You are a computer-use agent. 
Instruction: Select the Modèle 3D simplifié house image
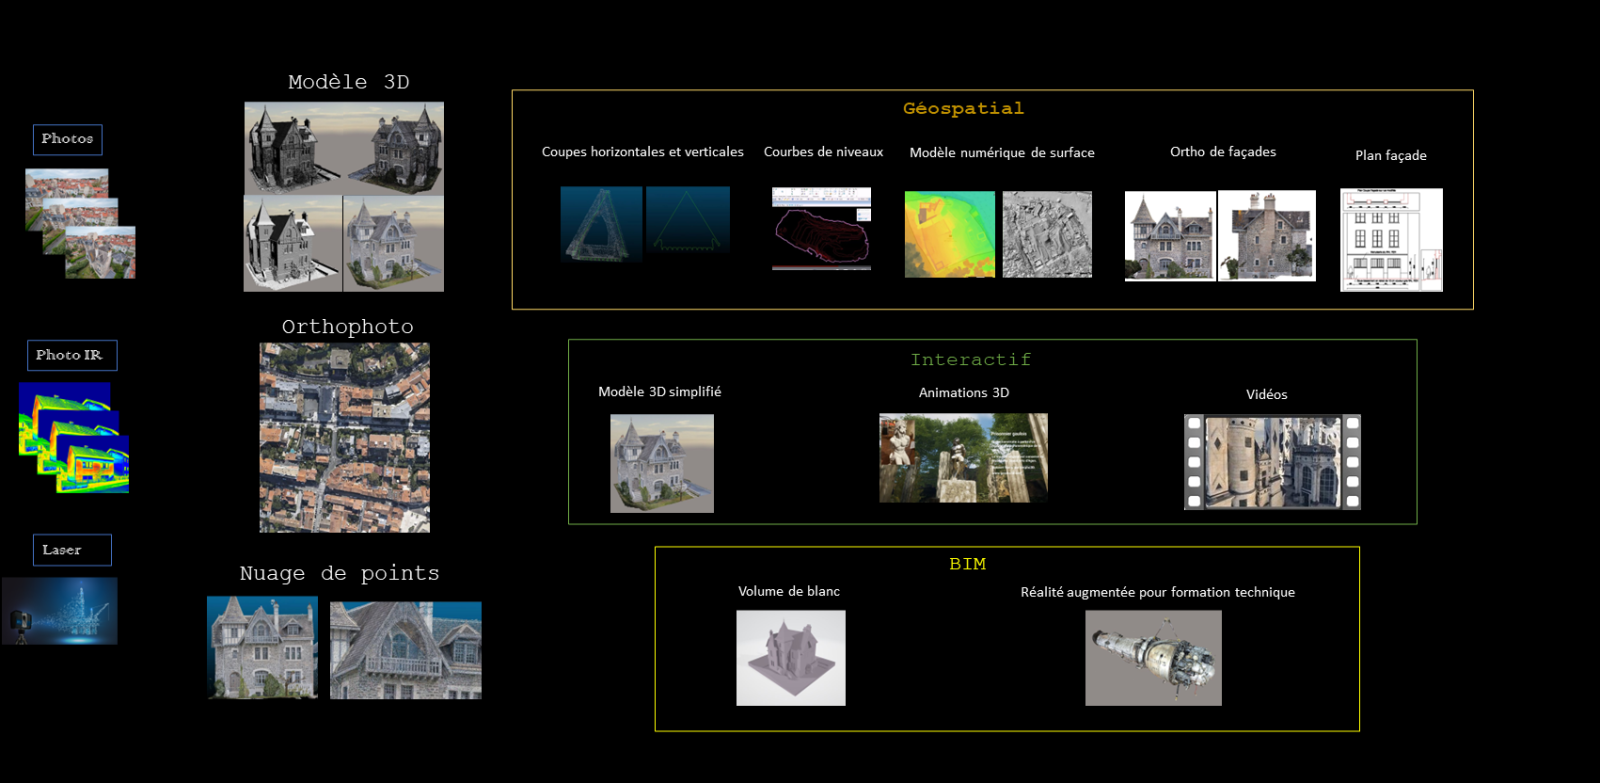pos(662,464)
